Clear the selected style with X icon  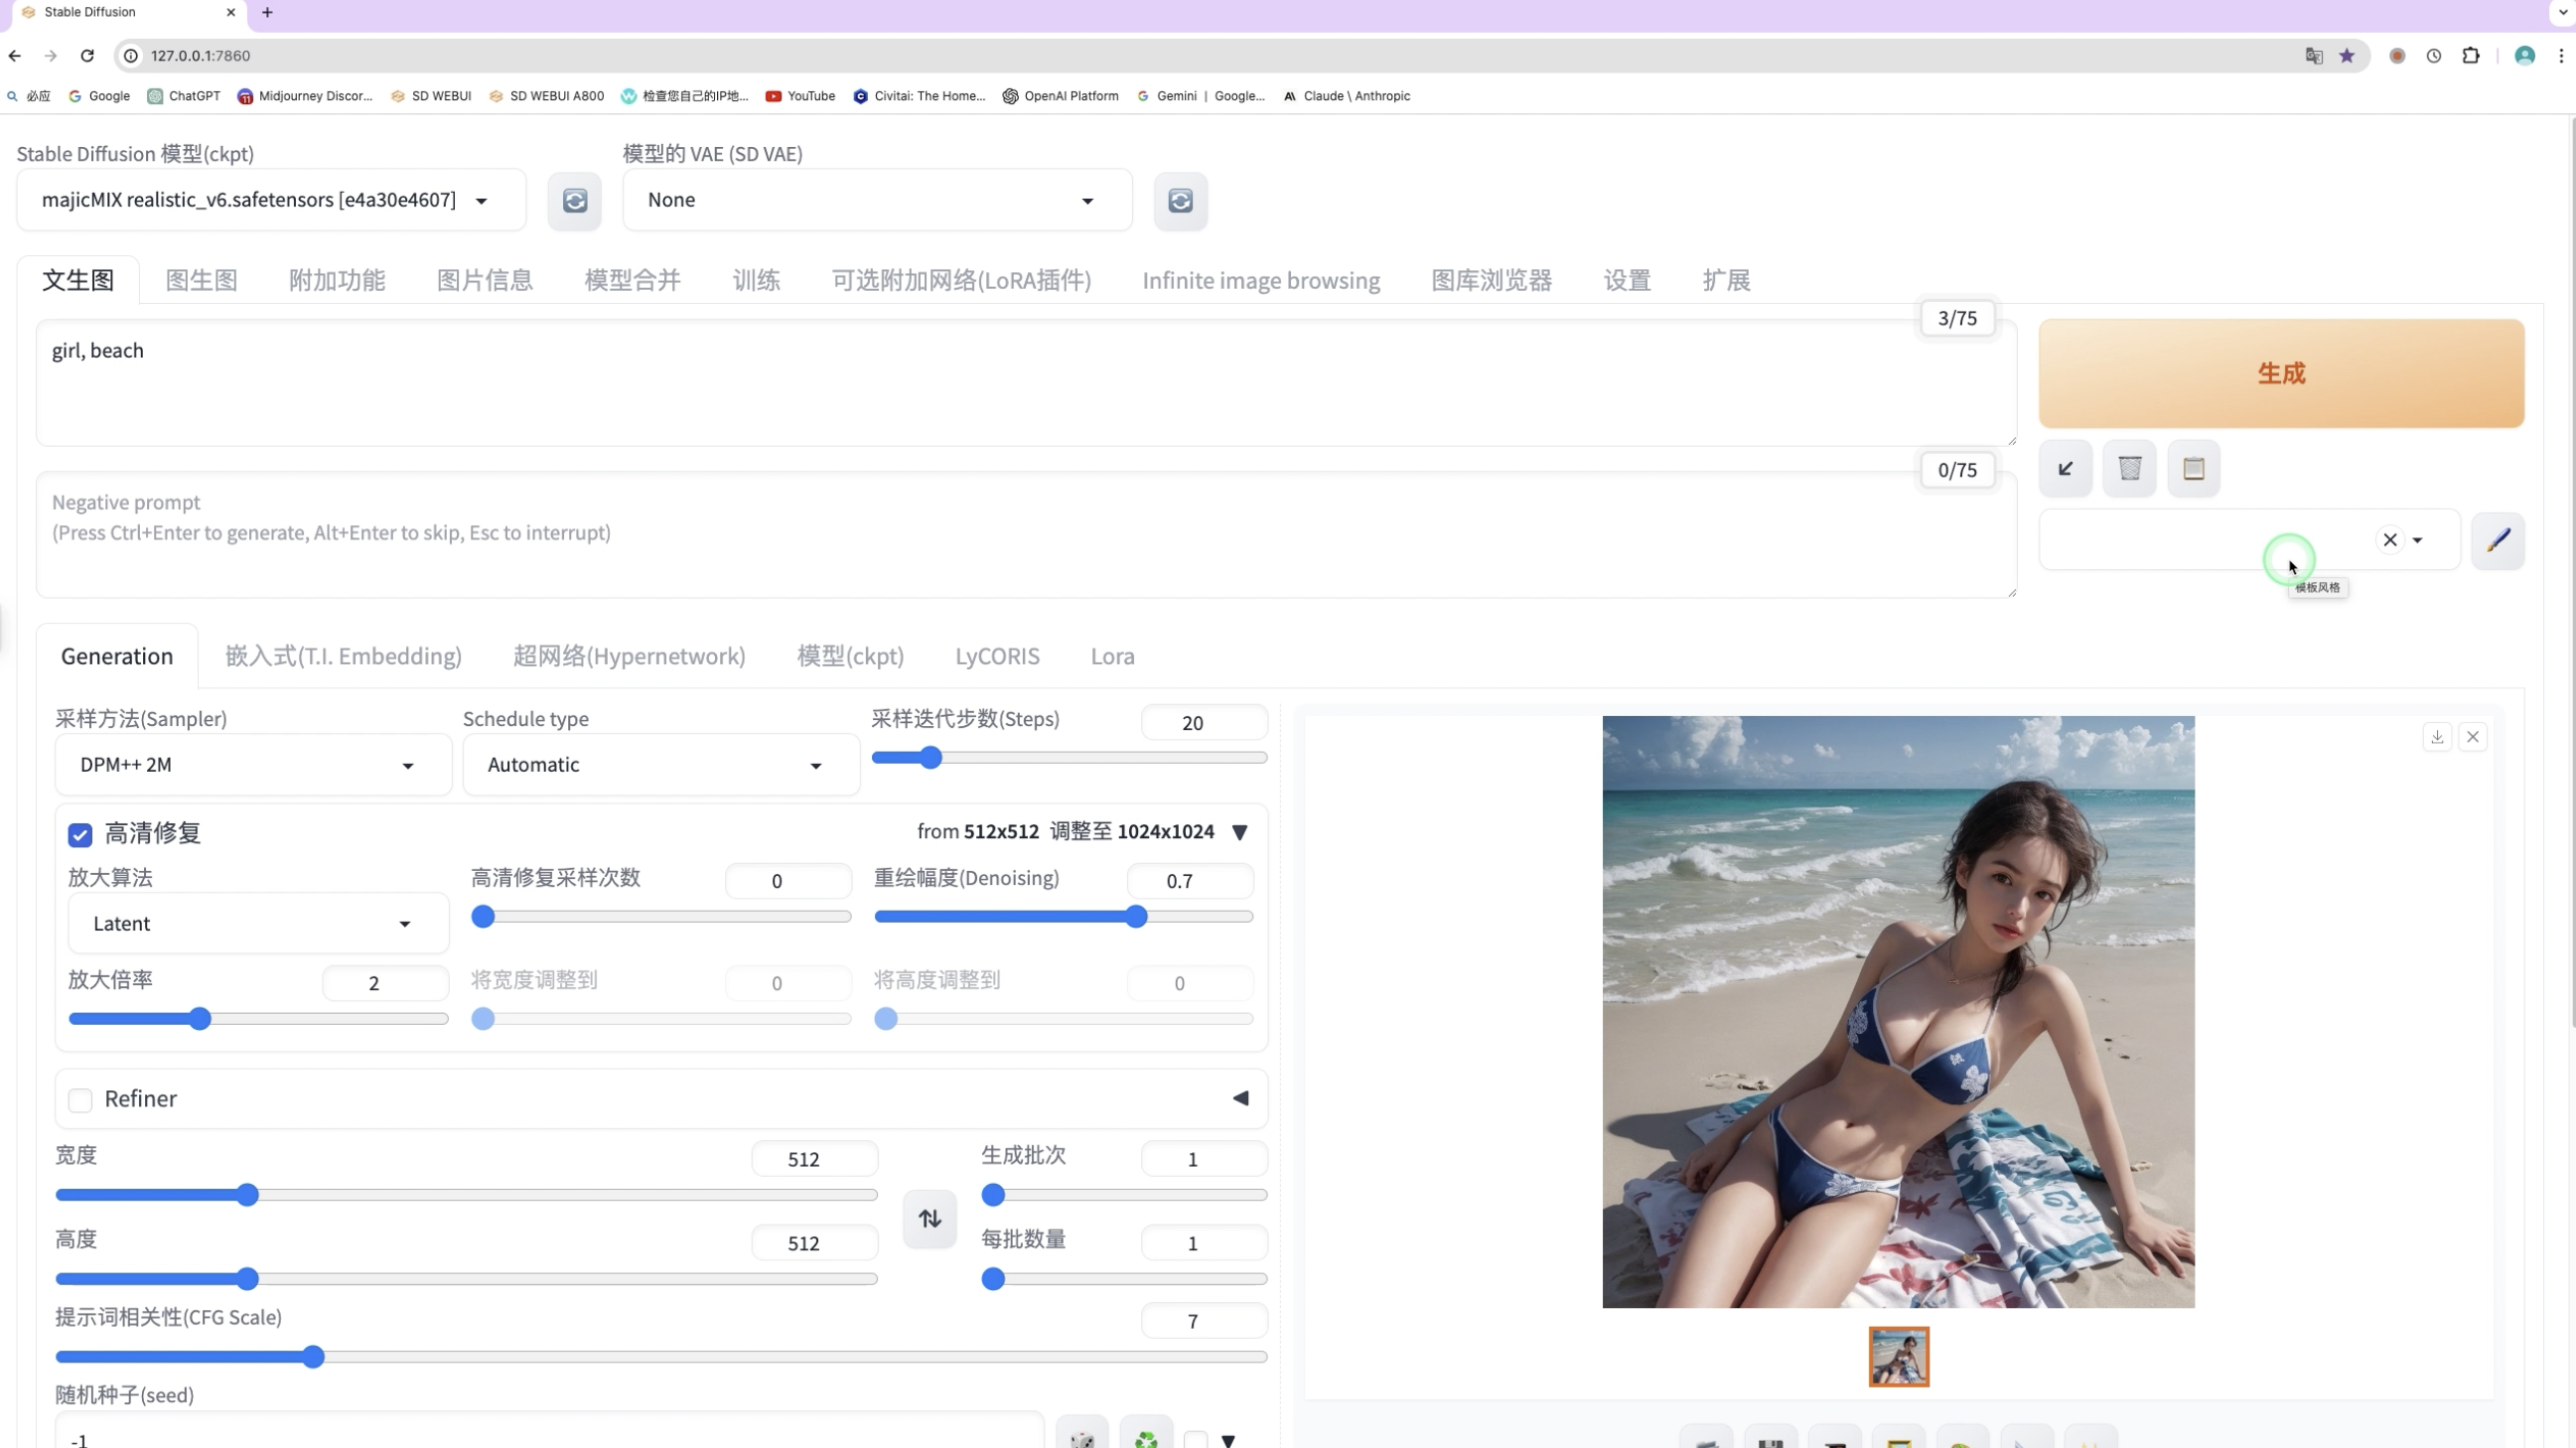click(x=2389, y=540)
